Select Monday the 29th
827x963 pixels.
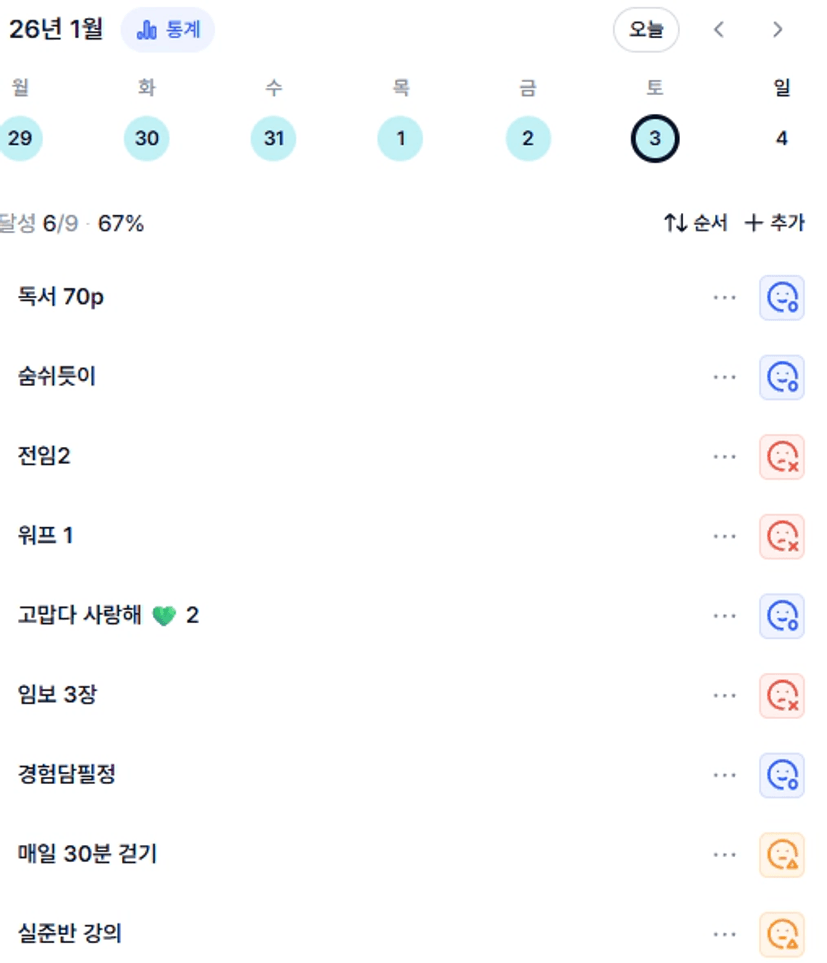click(x=19, y=138)
